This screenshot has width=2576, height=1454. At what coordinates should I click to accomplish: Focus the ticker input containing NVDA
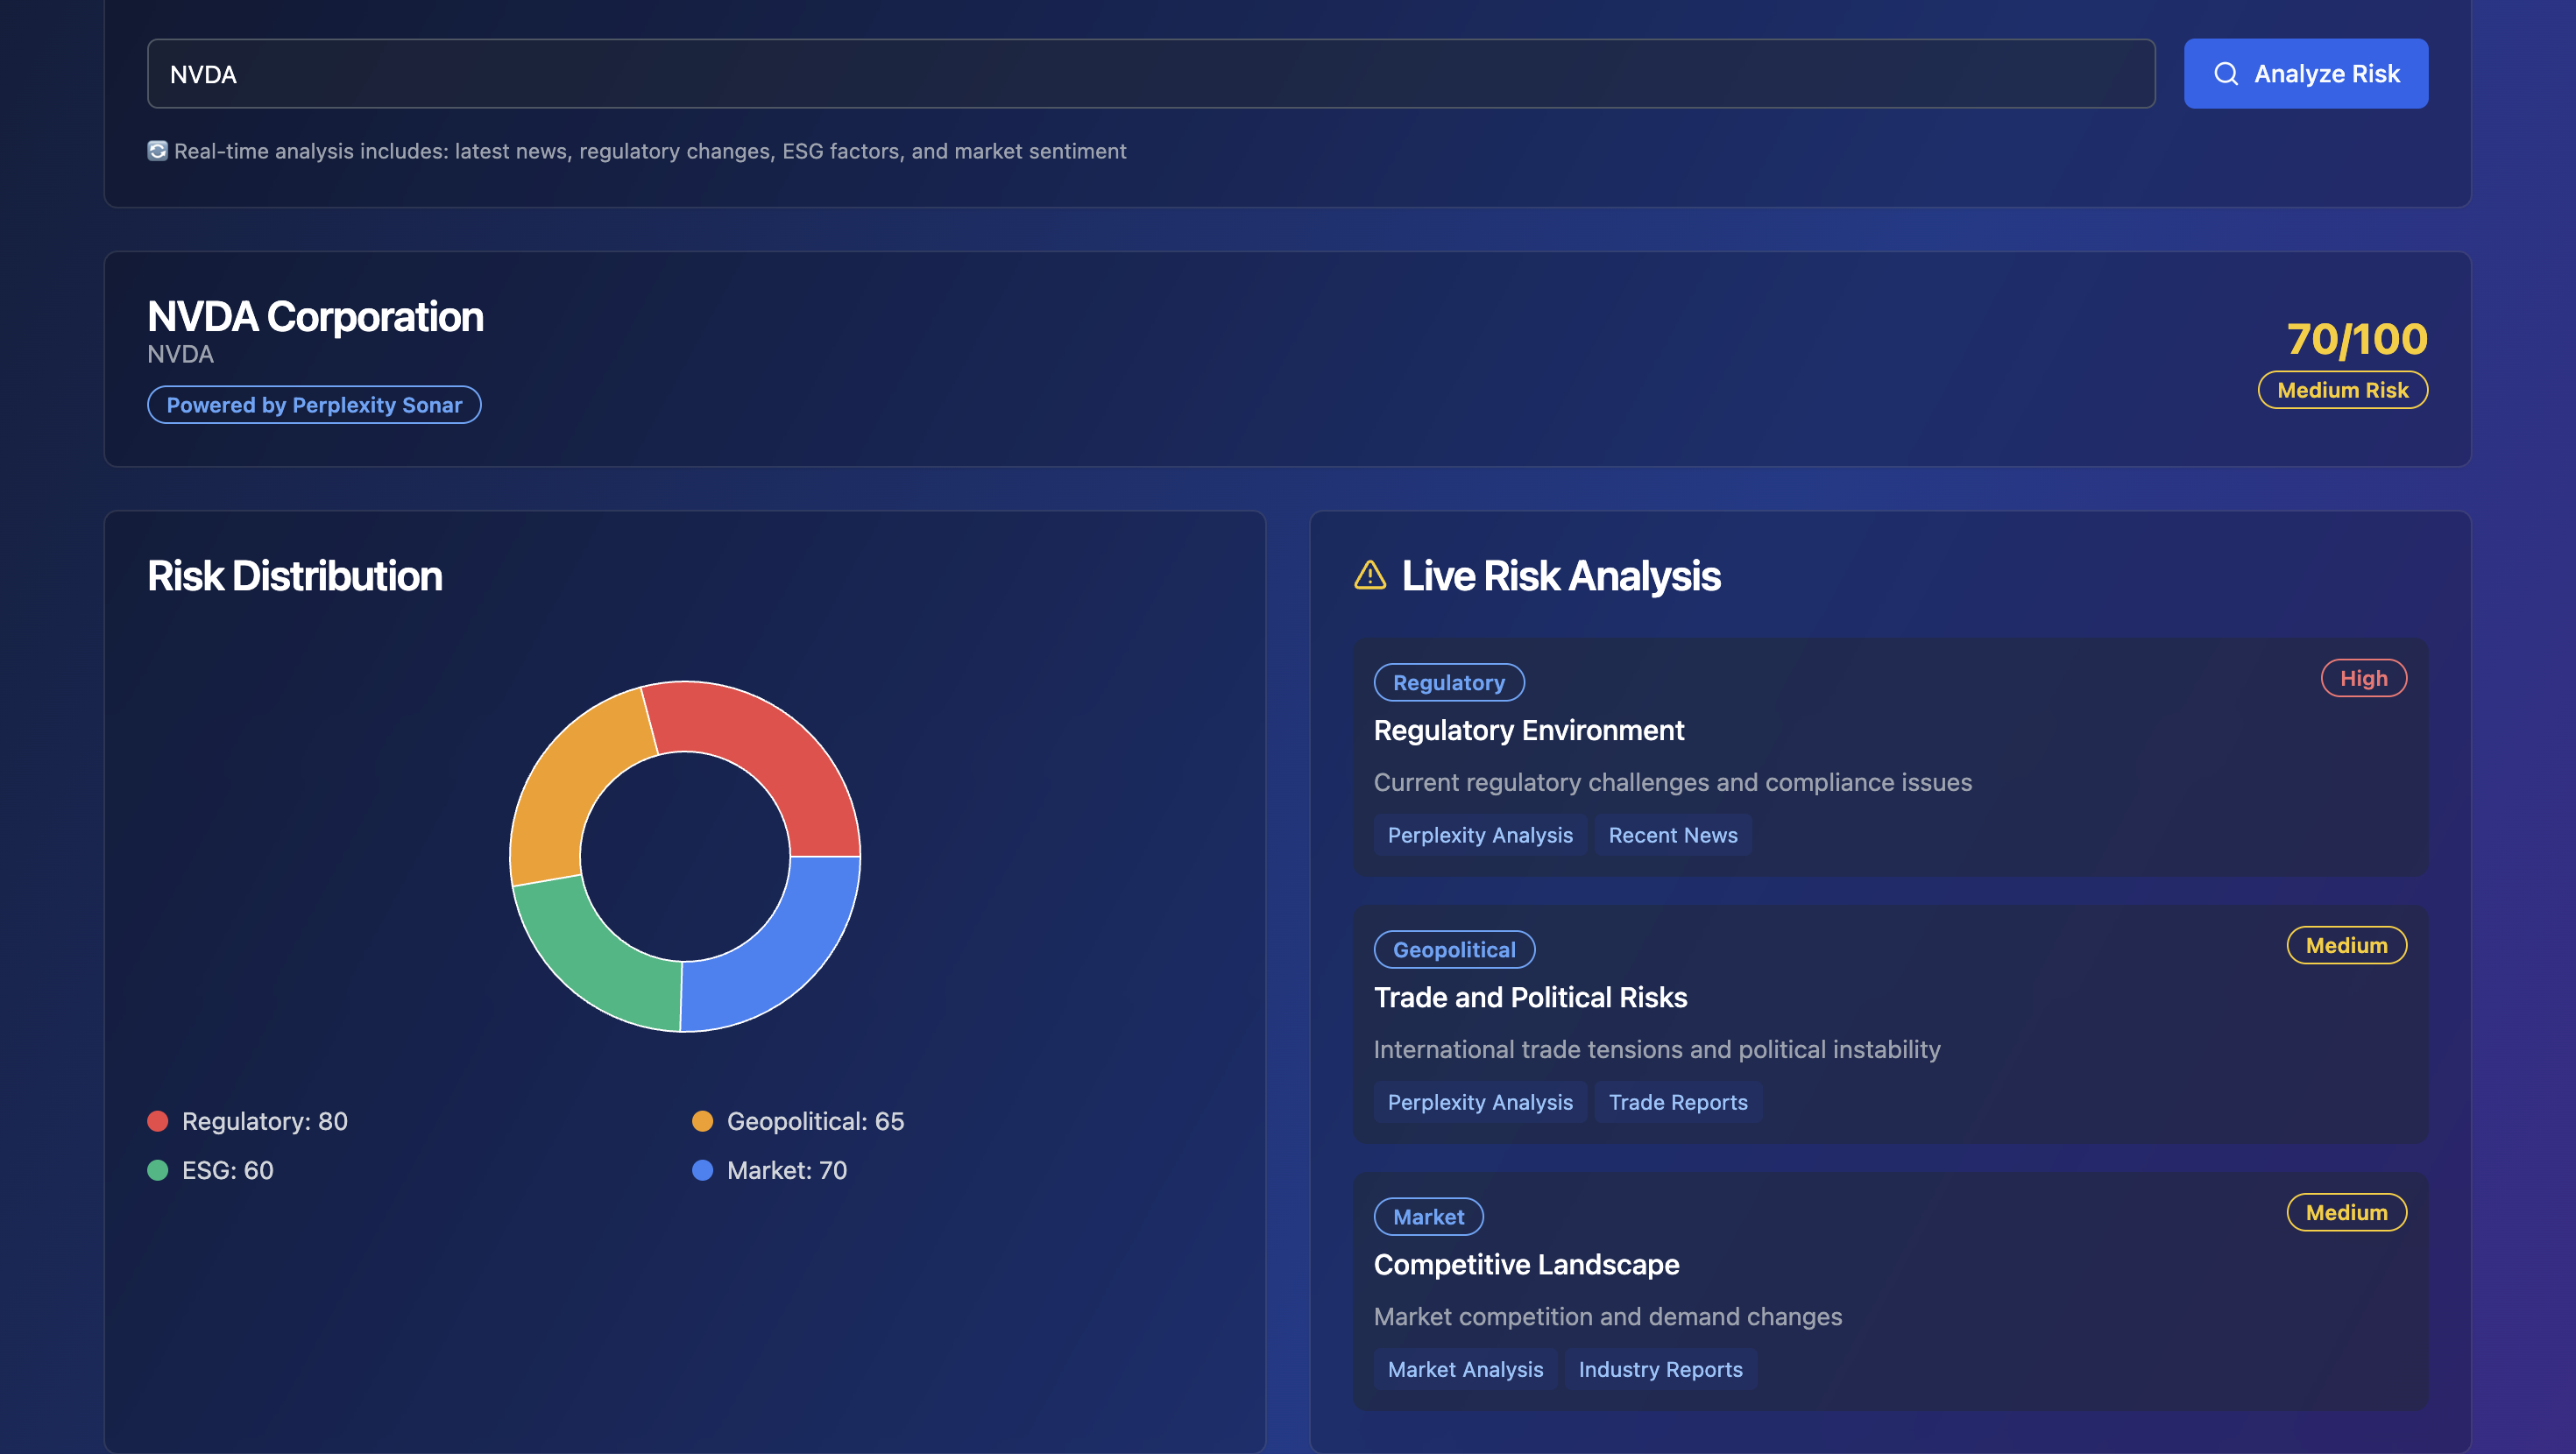(x=1150, y=74)
